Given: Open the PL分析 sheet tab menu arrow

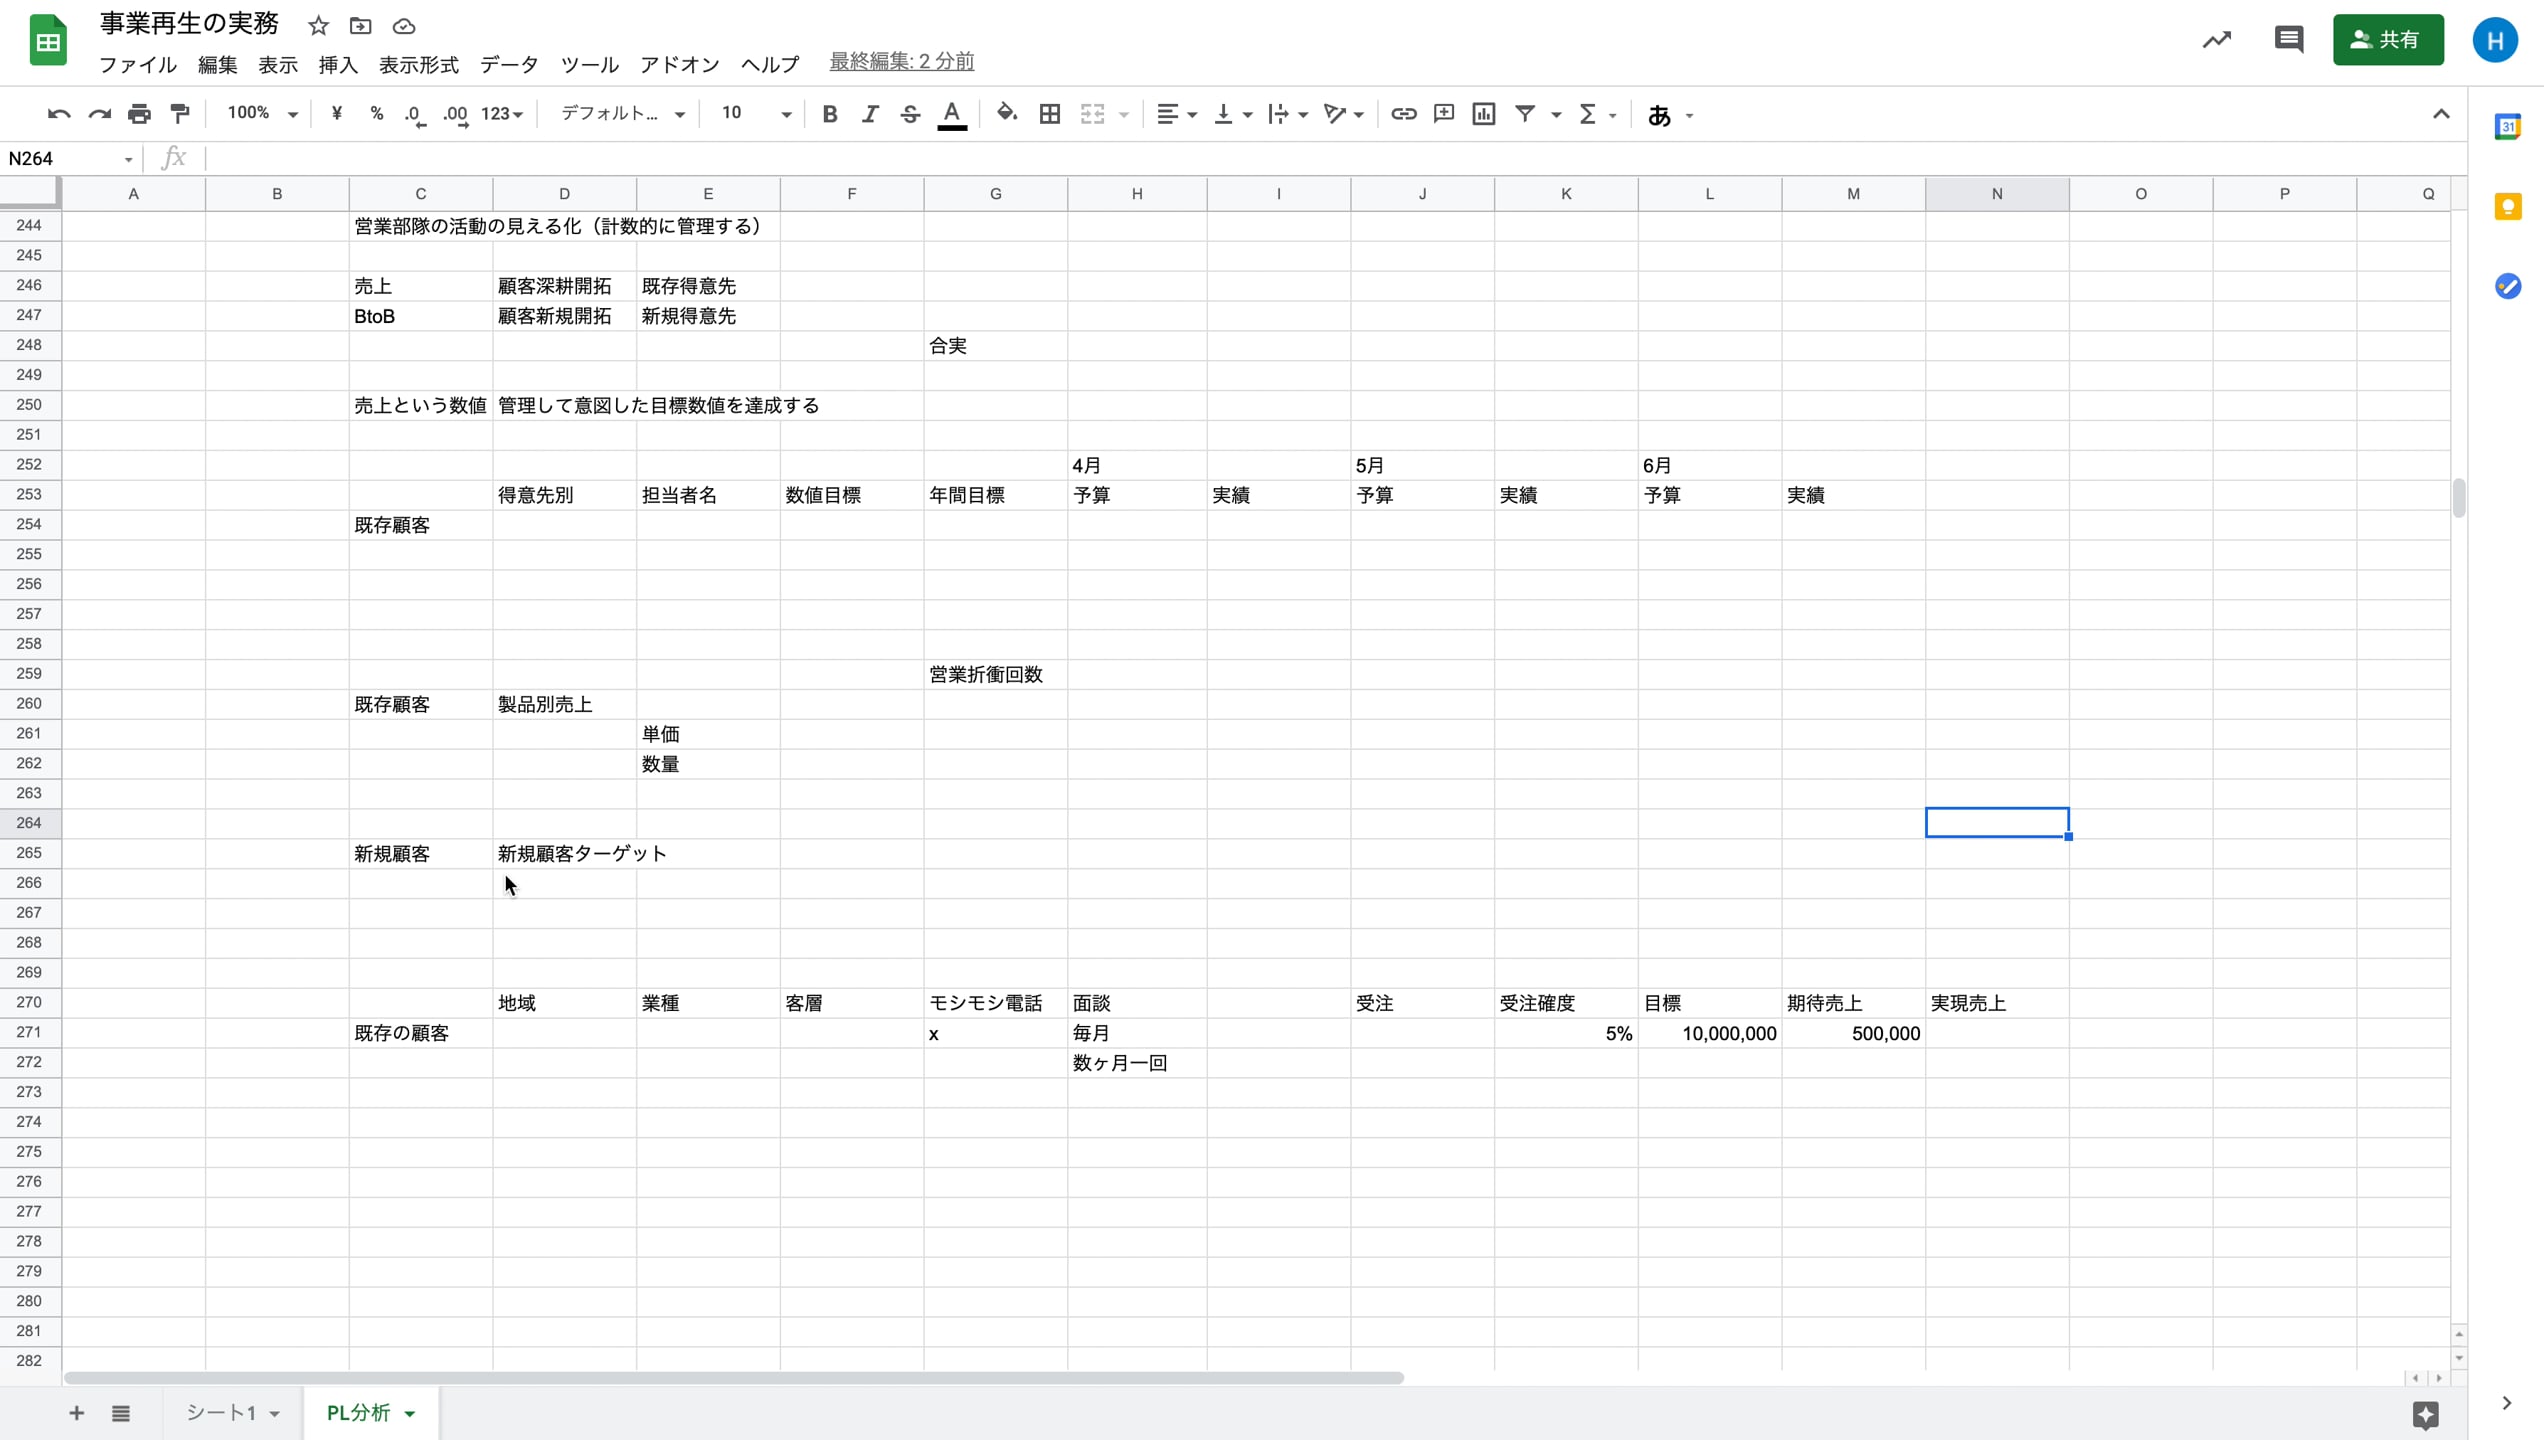Looking at the screenshot, I should click(410, 1414).
